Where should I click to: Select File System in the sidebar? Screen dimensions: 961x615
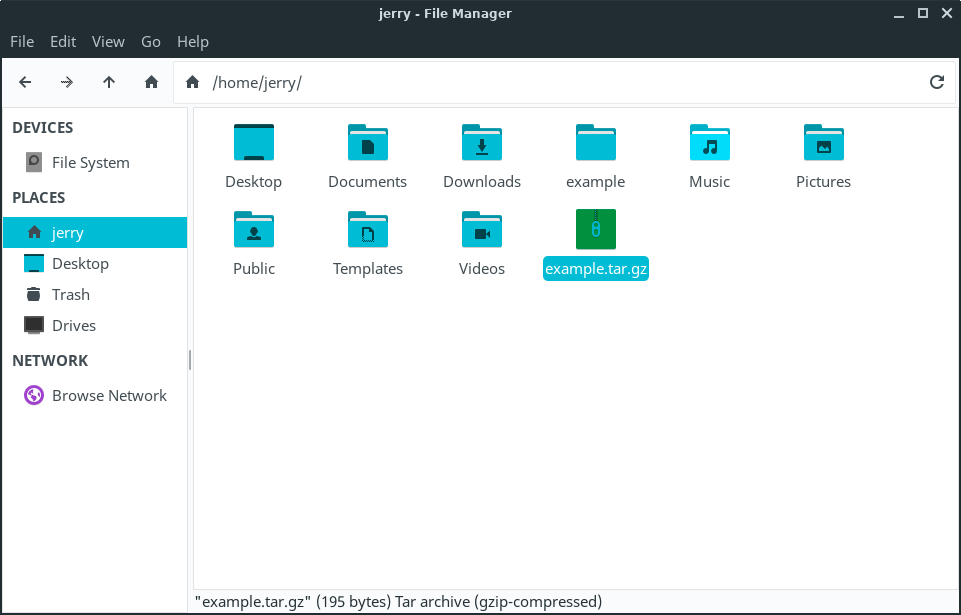click(x=90, y=162)
